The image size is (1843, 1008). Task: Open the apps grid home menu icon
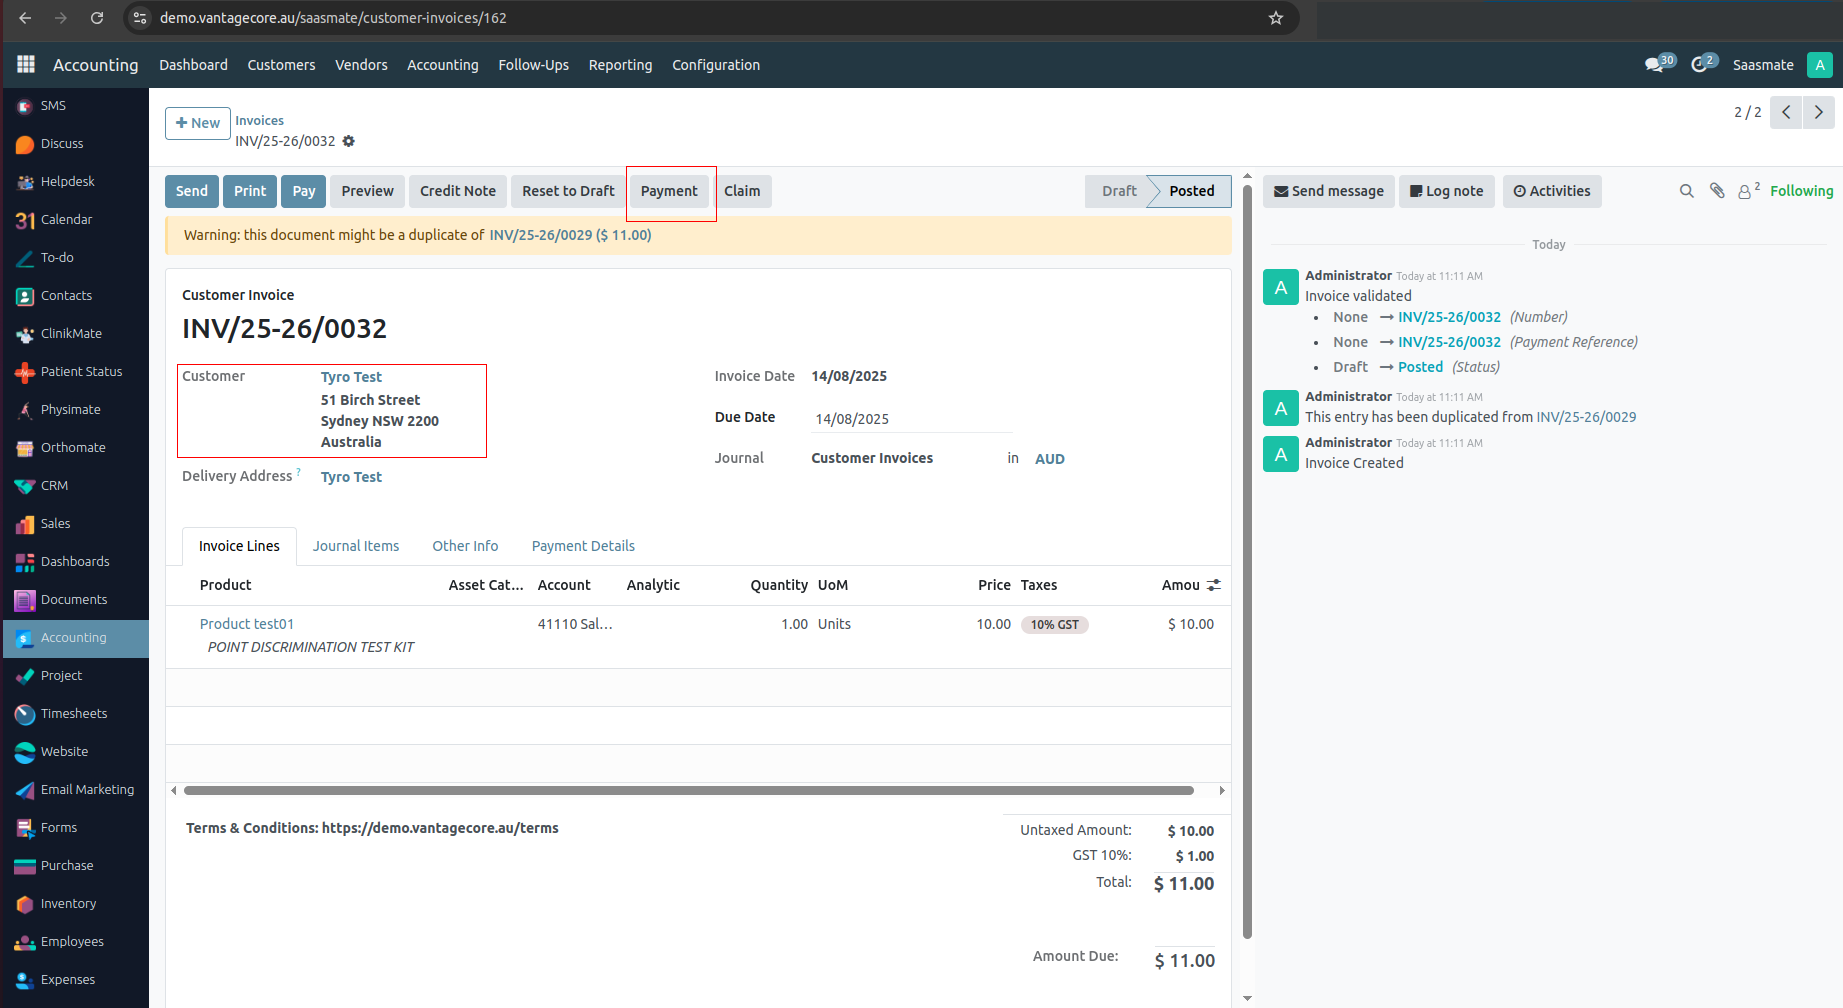tap(26, 64)
